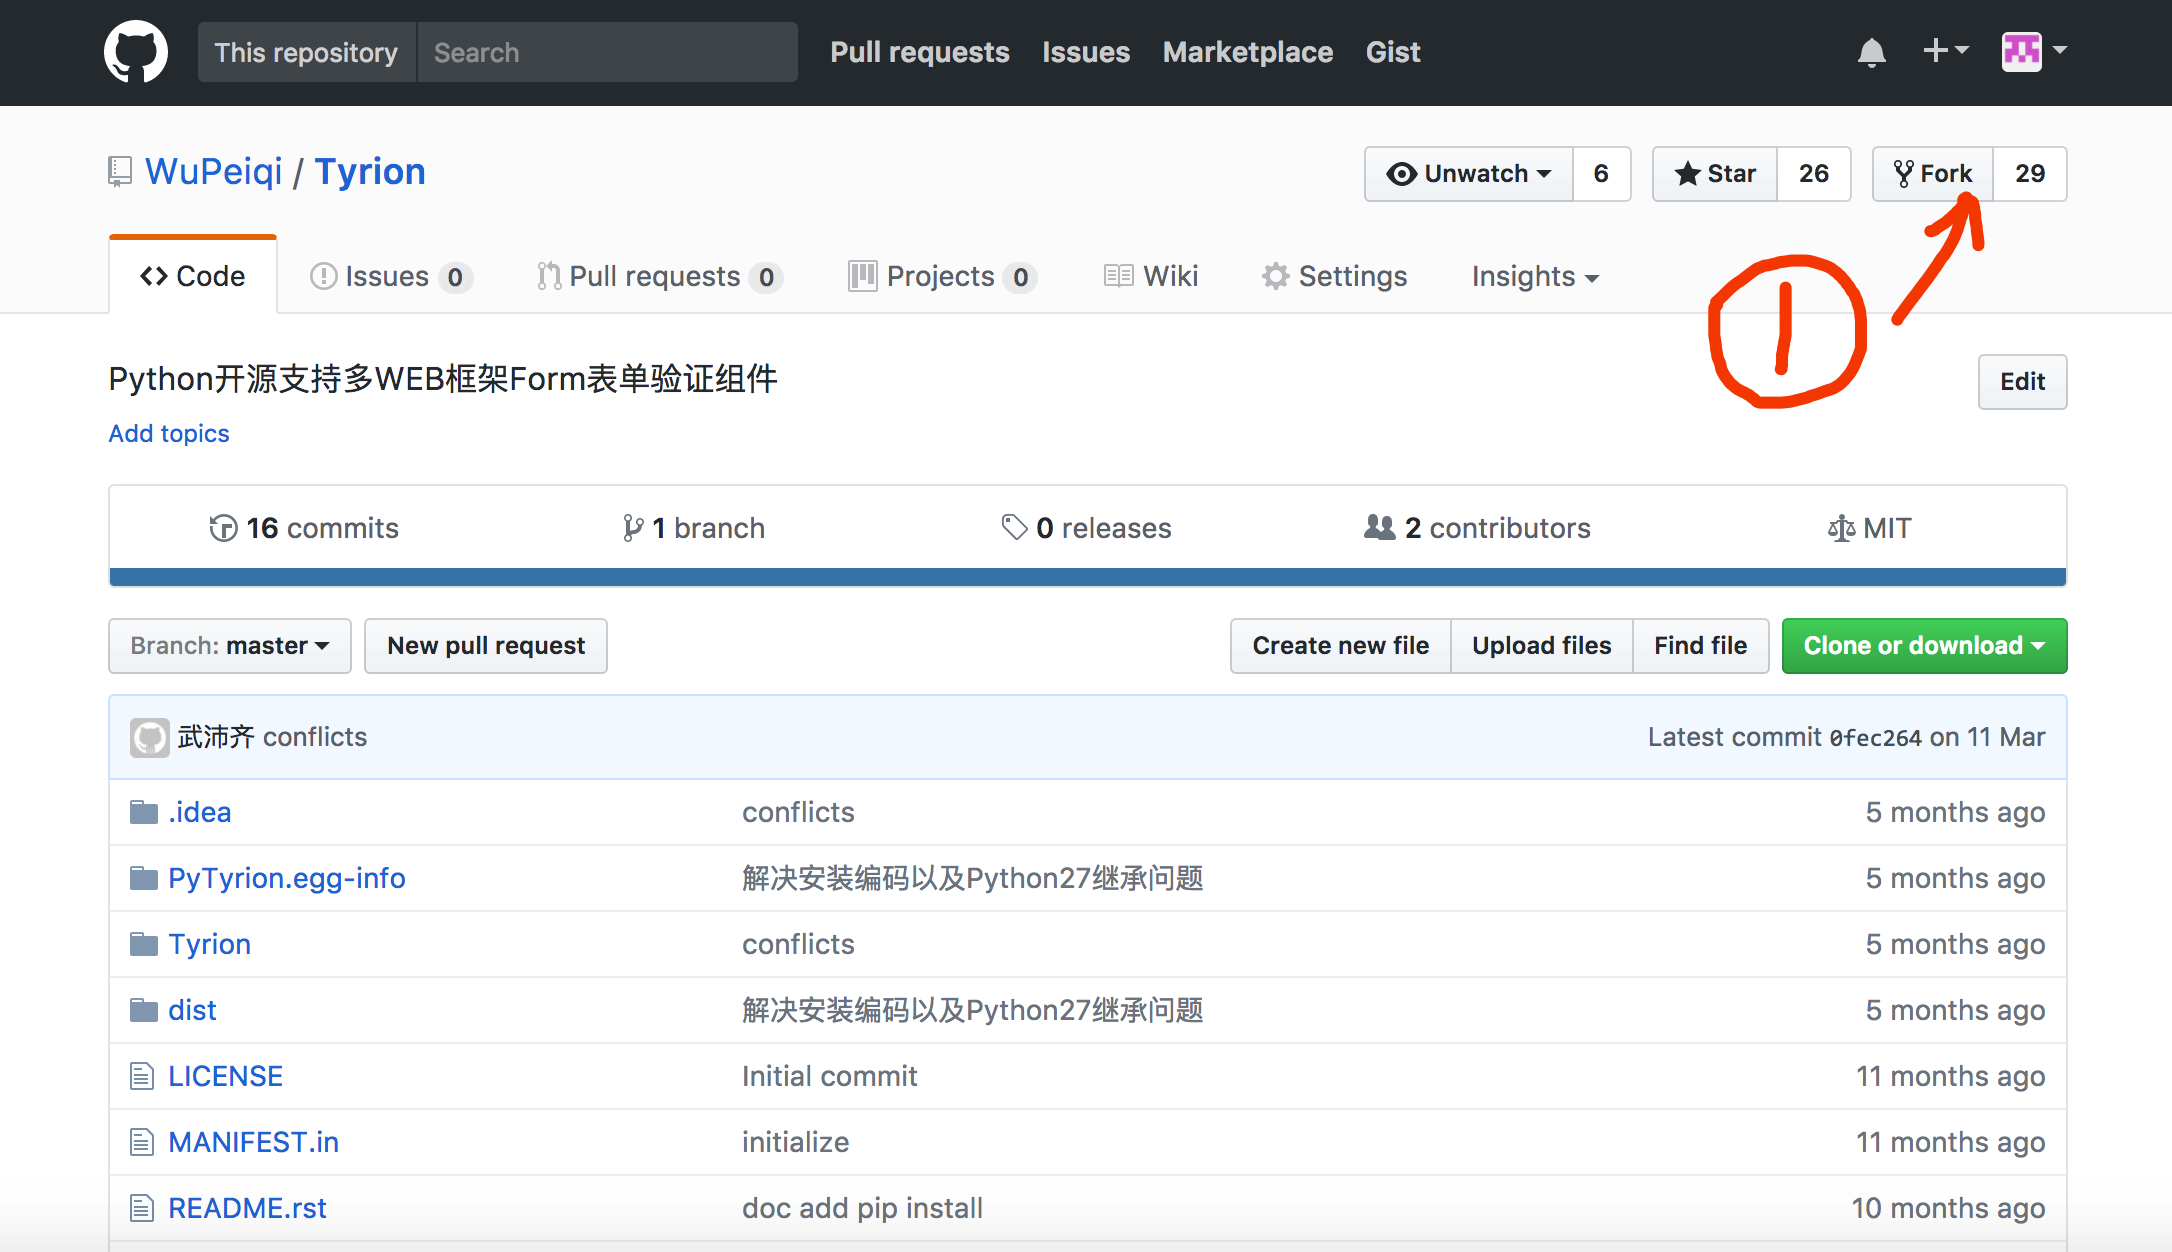The height and width of the screenshot is (1252, 2172).
Task: Click the Add topics link
Action: point(169,433)
